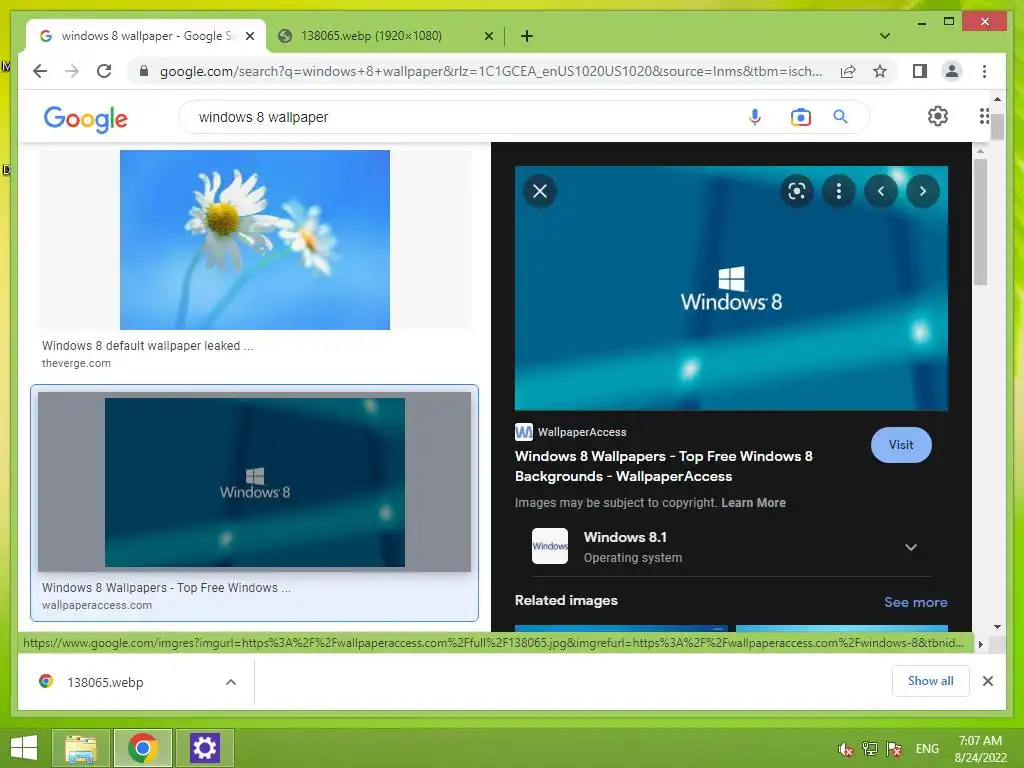Click the Chrome taskbar icon
1024x768 pixels.
click(x=142, y=748)
